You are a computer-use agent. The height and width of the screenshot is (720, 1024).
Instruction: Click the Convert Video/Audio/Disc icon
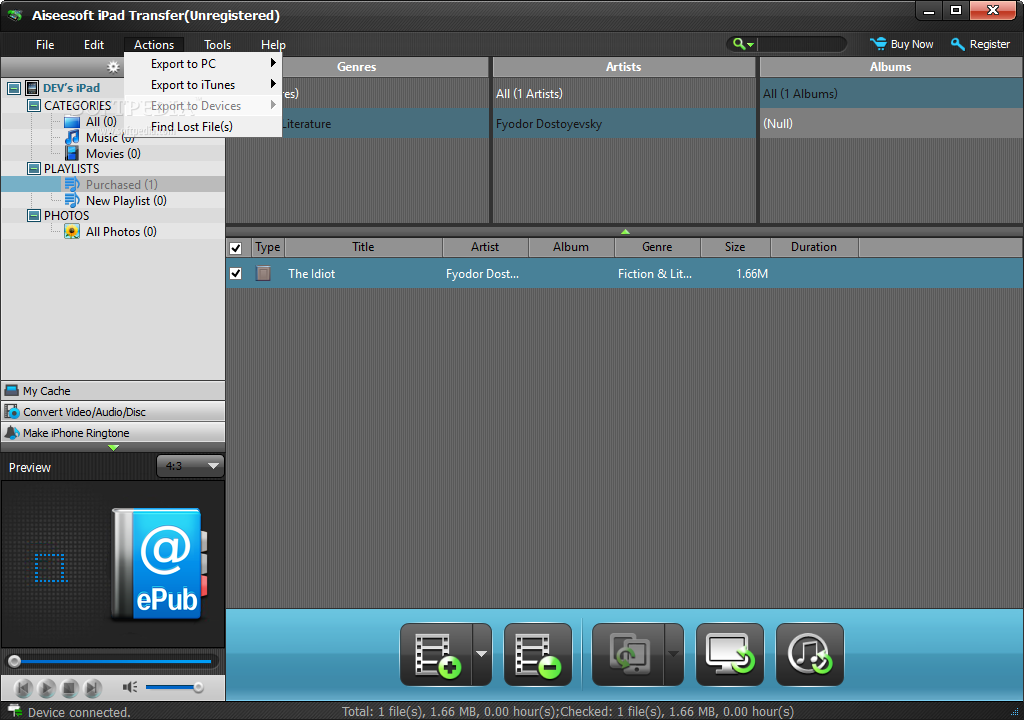point(12,412)
